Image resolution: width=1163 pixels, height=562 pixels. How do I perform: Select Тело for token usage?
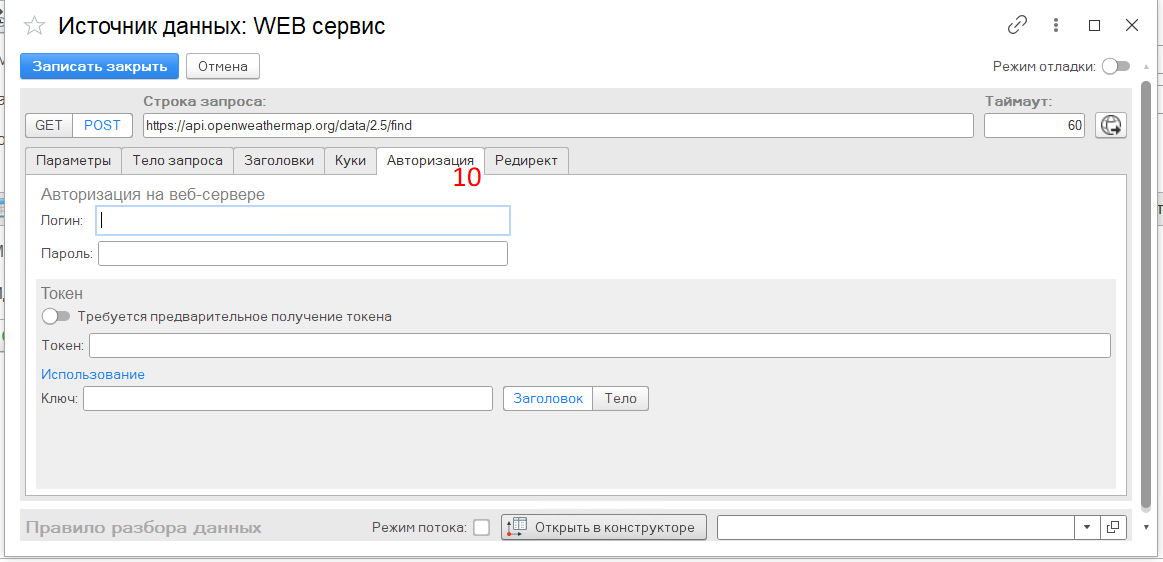click(621, 398)
